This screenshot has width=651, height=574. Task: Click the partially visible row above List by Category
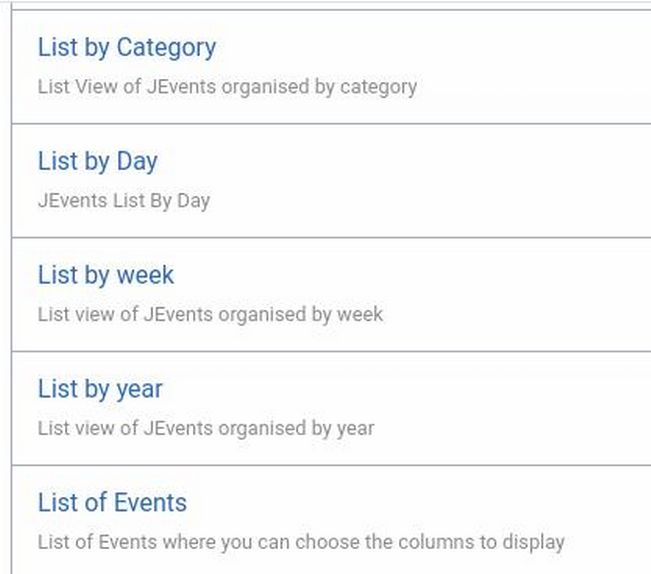point(330,4)
